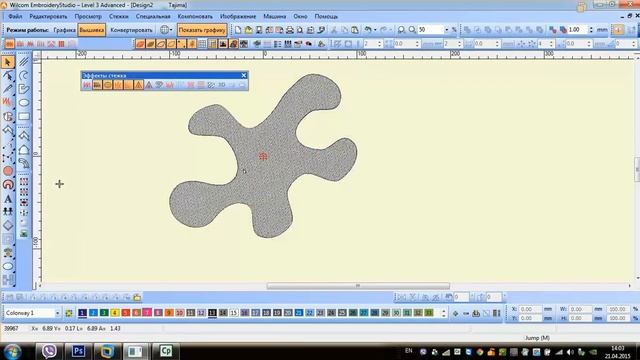Click the first orange leaf view icon
Image resolution: width=640 pixels, height=360 pixels.
140,44
